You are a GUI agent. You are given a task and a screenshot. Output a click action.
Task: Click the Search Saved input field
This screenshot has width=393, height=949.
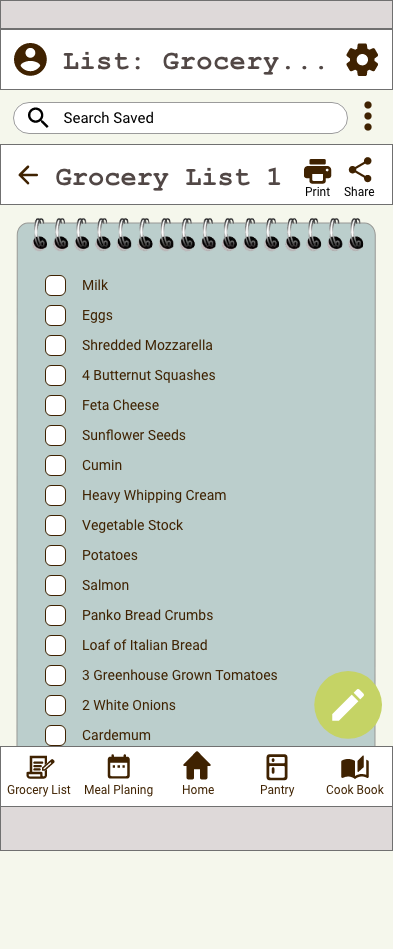[x=180, y=117]
